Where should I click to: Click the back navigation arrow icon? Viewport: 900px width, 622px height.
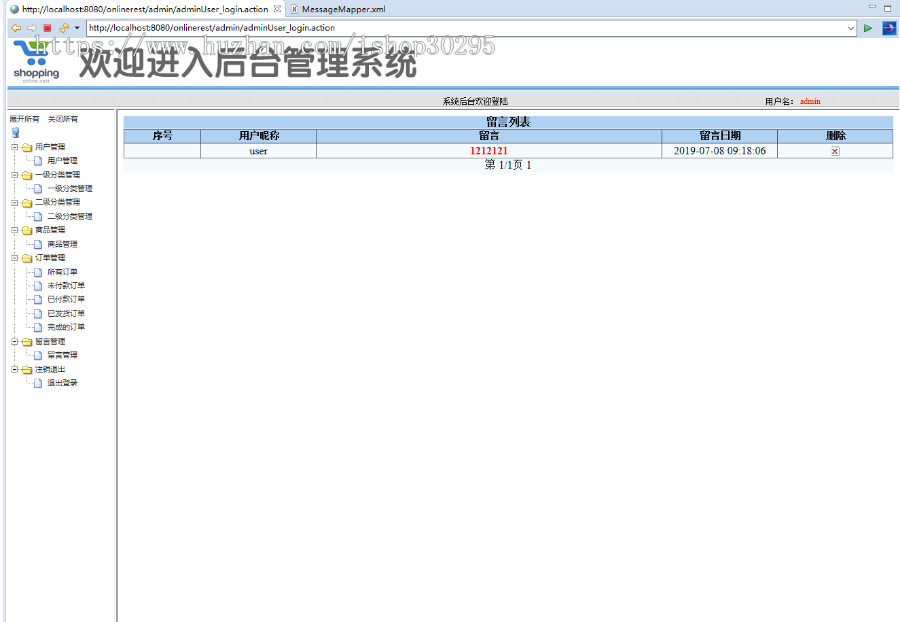point(16,27)
